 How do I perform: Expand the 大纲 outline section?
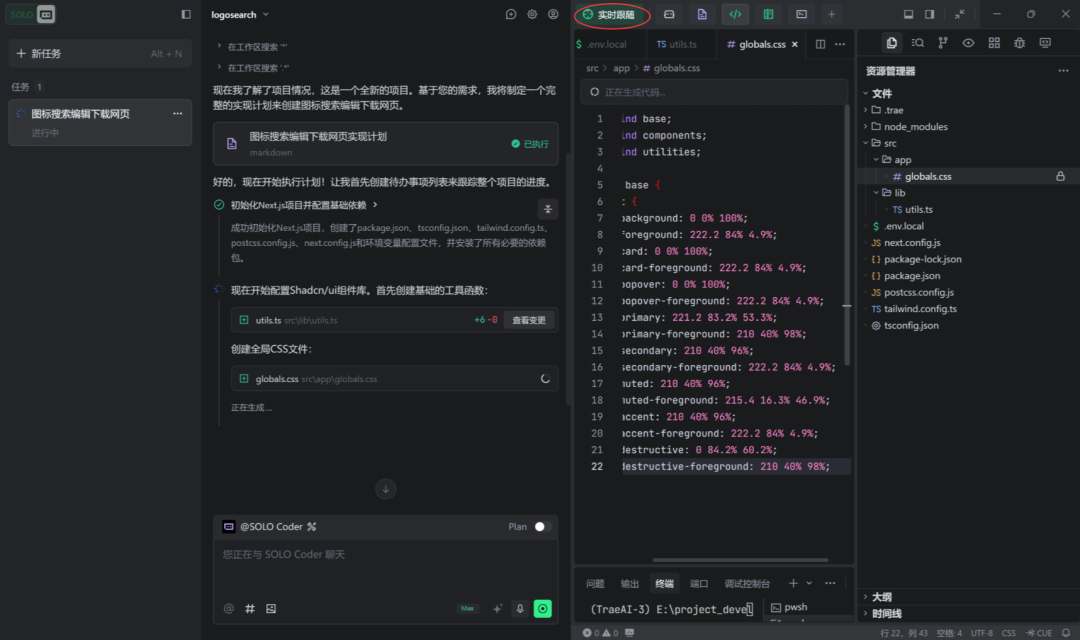click(x=881, y=597)
